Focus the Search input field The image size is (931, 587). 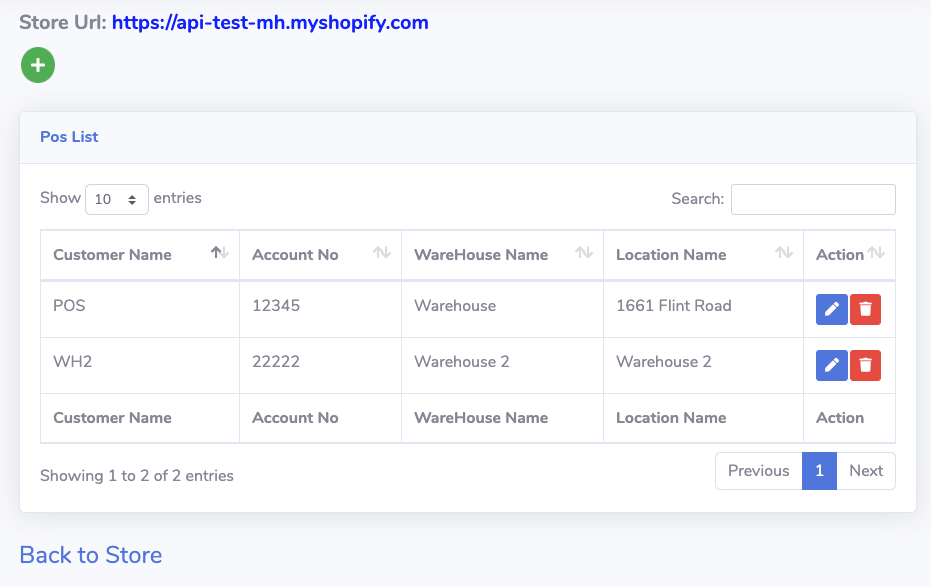tap(812, 199)
